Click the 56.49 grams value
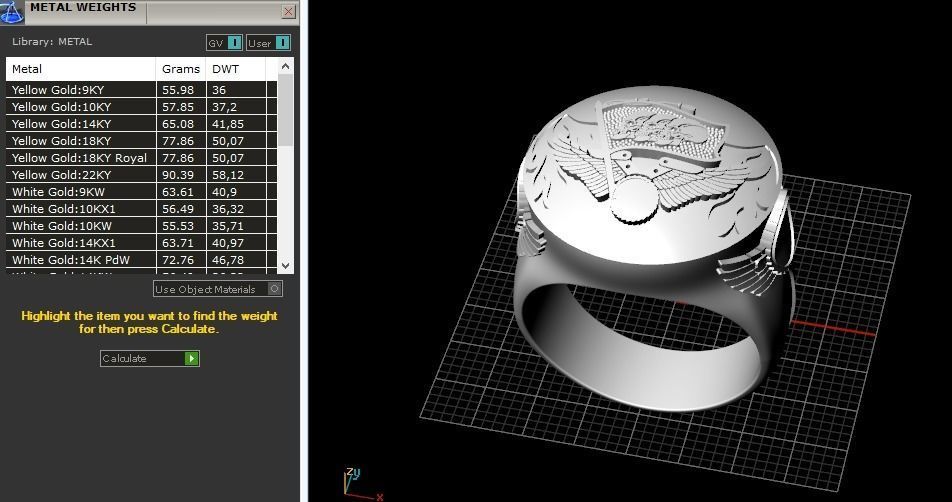The width and height of the screenshot is (952, 502). [x=178, y=209]
